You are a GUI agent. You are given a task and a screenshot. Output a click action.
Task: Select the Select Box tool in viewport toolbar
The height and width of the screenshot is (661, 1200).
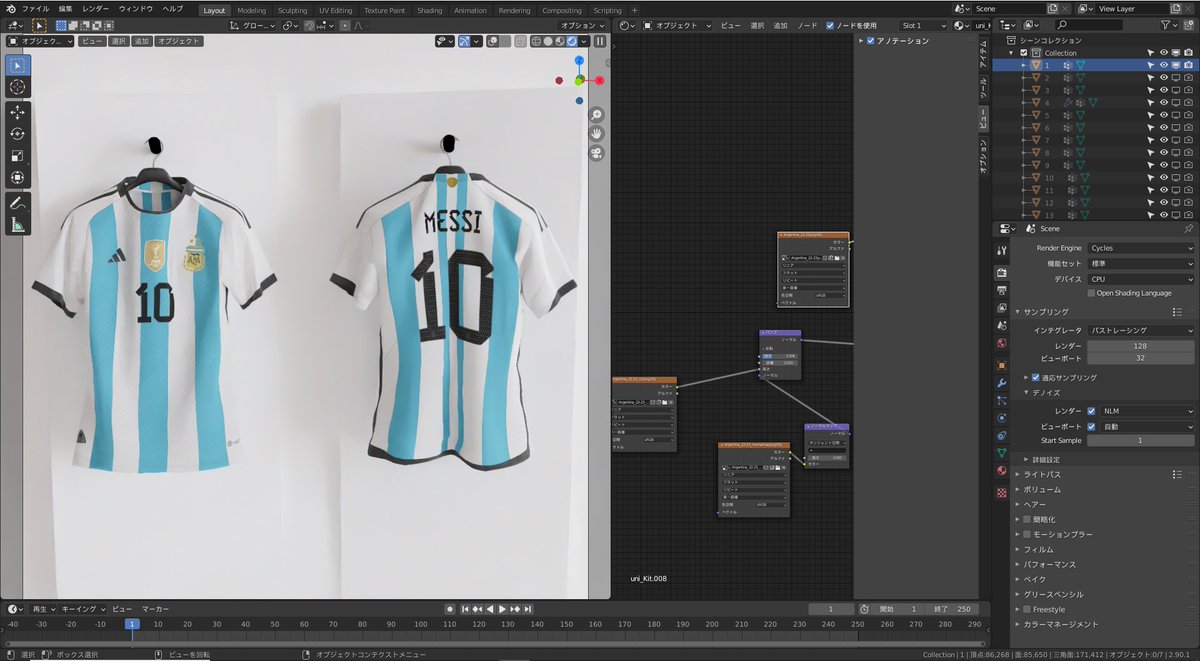coord(18,65)
